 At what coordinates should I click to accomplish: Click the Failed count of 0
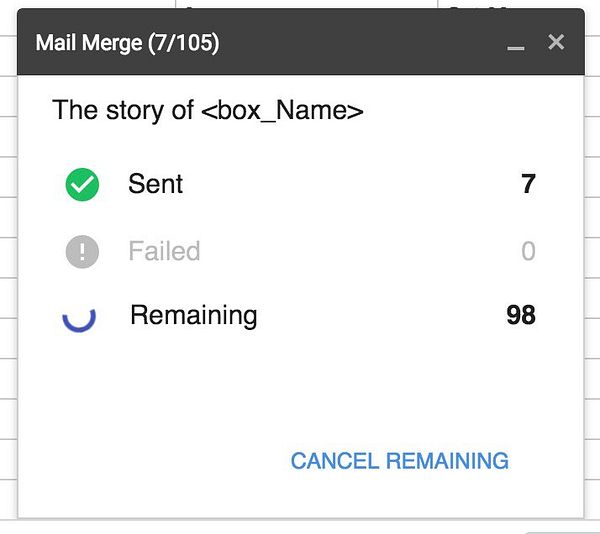(528, 251)
